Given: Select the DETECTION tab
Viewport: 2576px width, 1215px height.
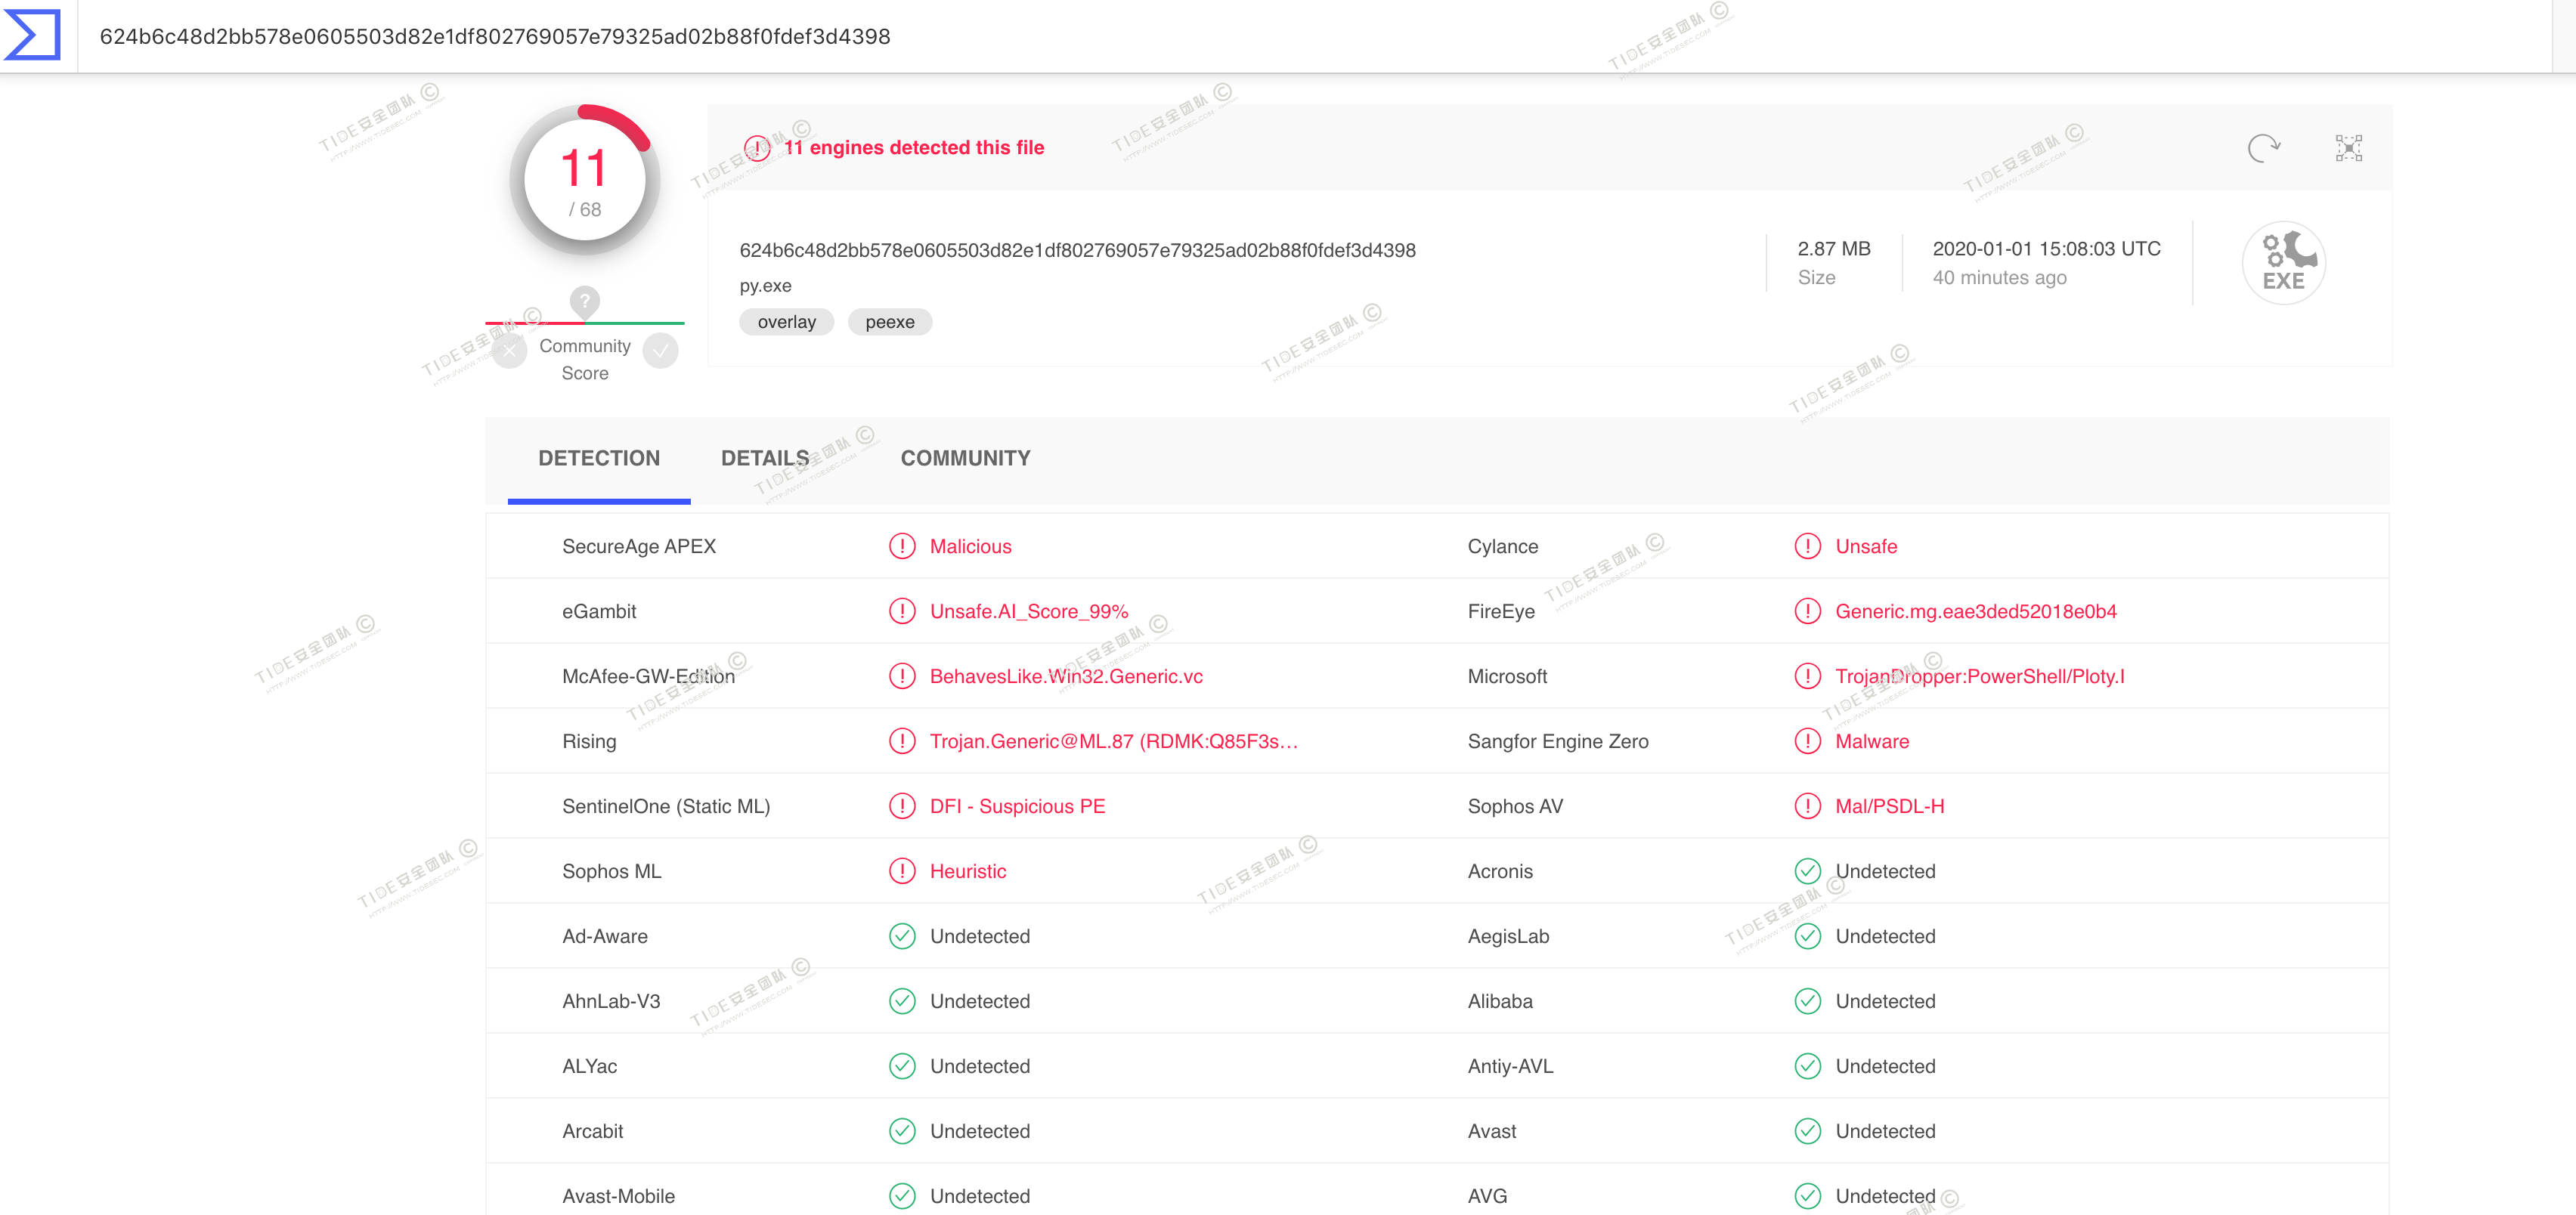Looking at the screenshot, I should [598, 458].
